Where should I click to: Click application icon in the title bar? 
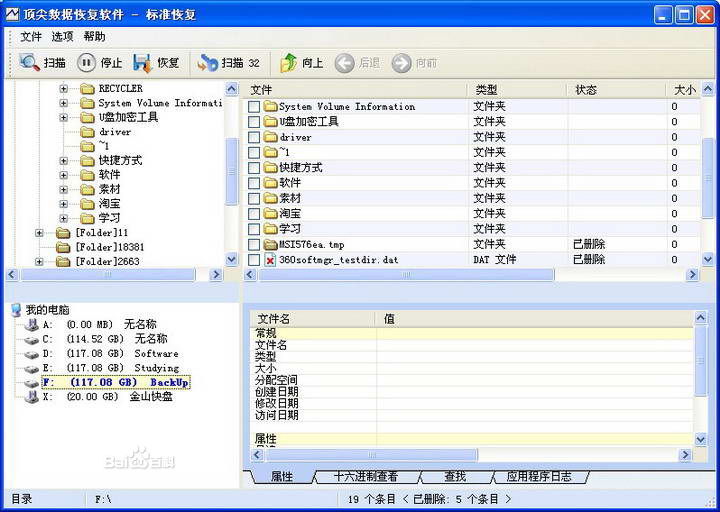pyautogui.click(x=13, y=15)
